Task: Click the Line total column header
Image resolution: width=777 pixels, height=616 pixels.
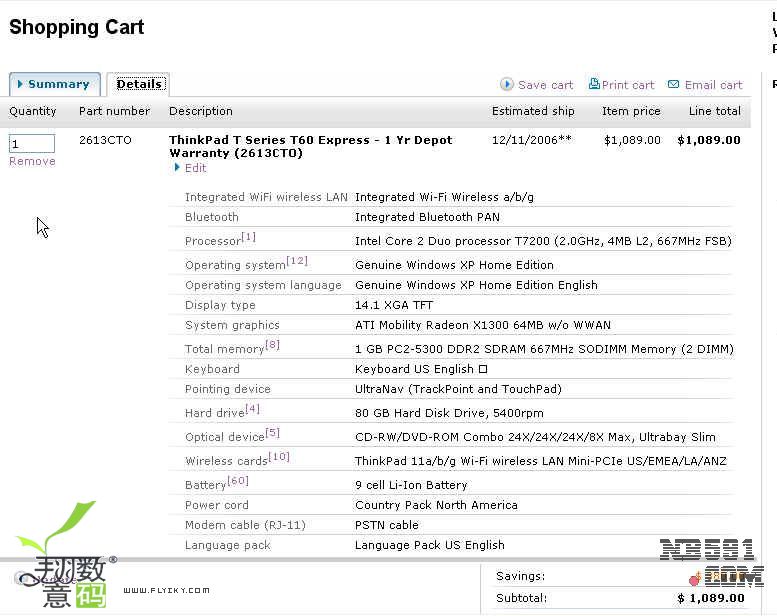Action: pyautogui.click(x=715, y=111)
